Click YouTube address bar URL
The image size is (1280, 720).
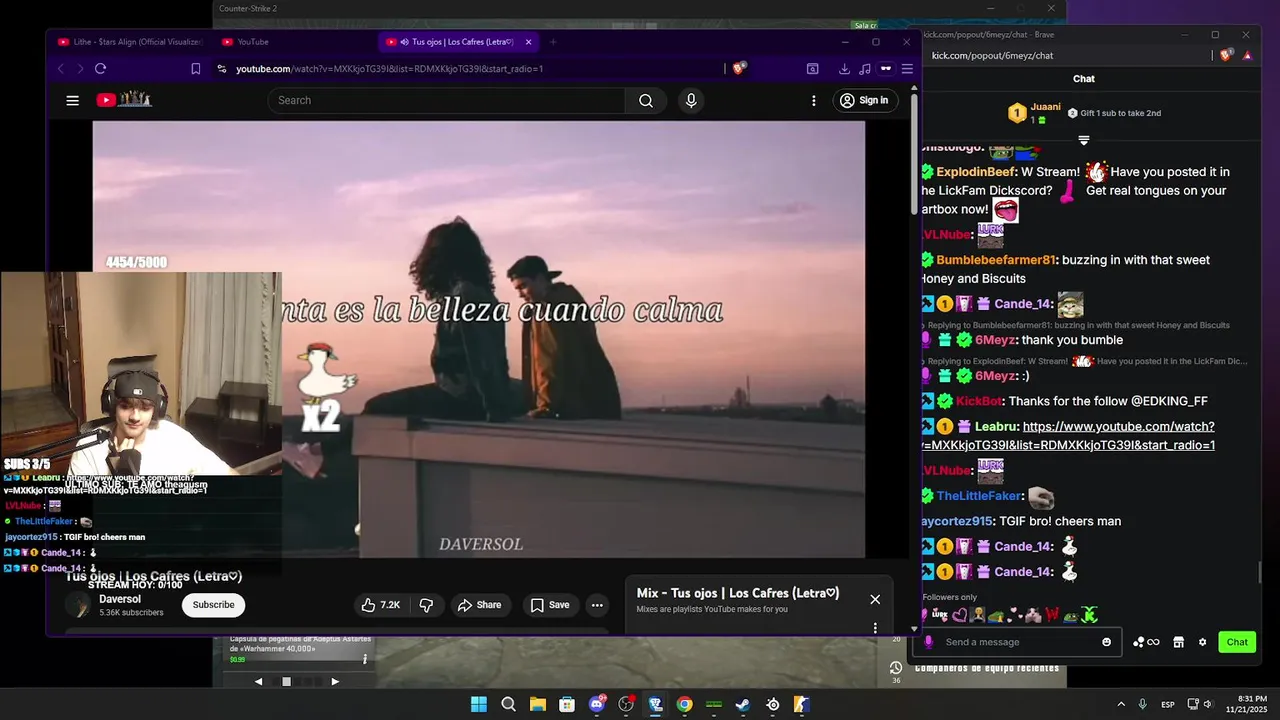coord(390,69)
